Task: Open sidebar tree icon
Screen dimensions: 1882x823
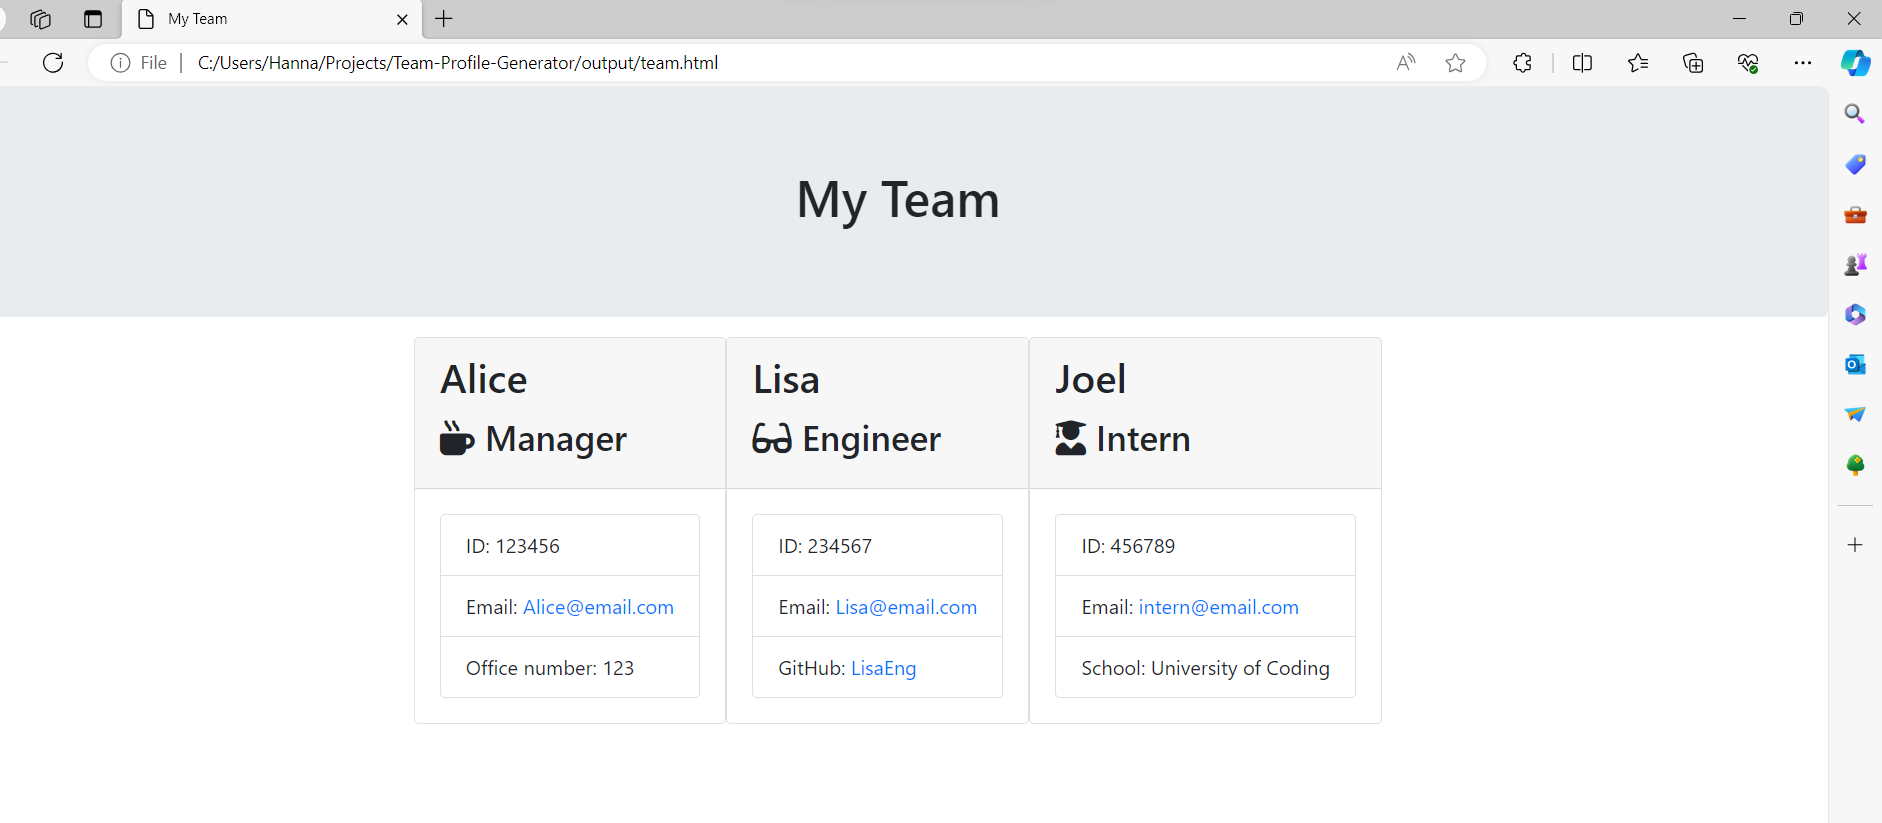Action: click(1855, 464)
